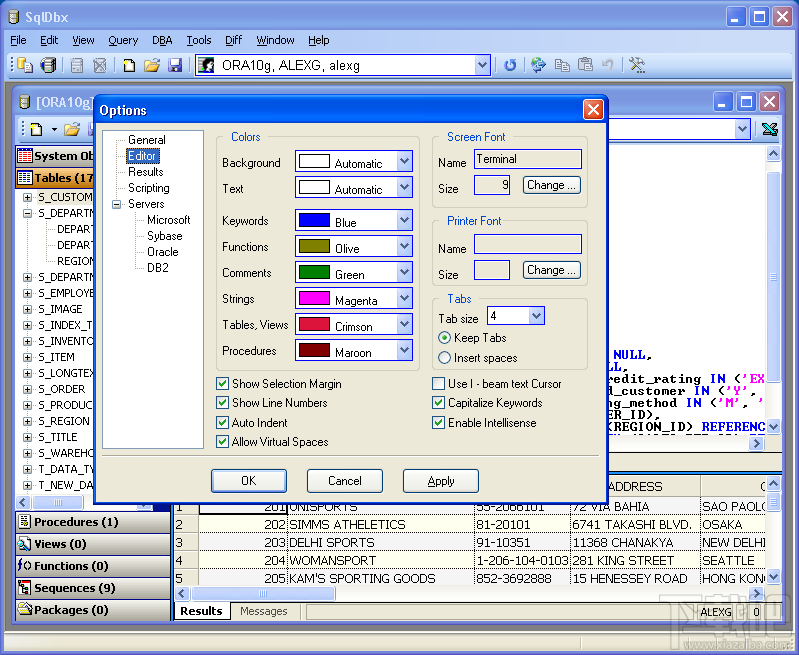
Task: Click the Apply button
Action: (x=440, y=481)
